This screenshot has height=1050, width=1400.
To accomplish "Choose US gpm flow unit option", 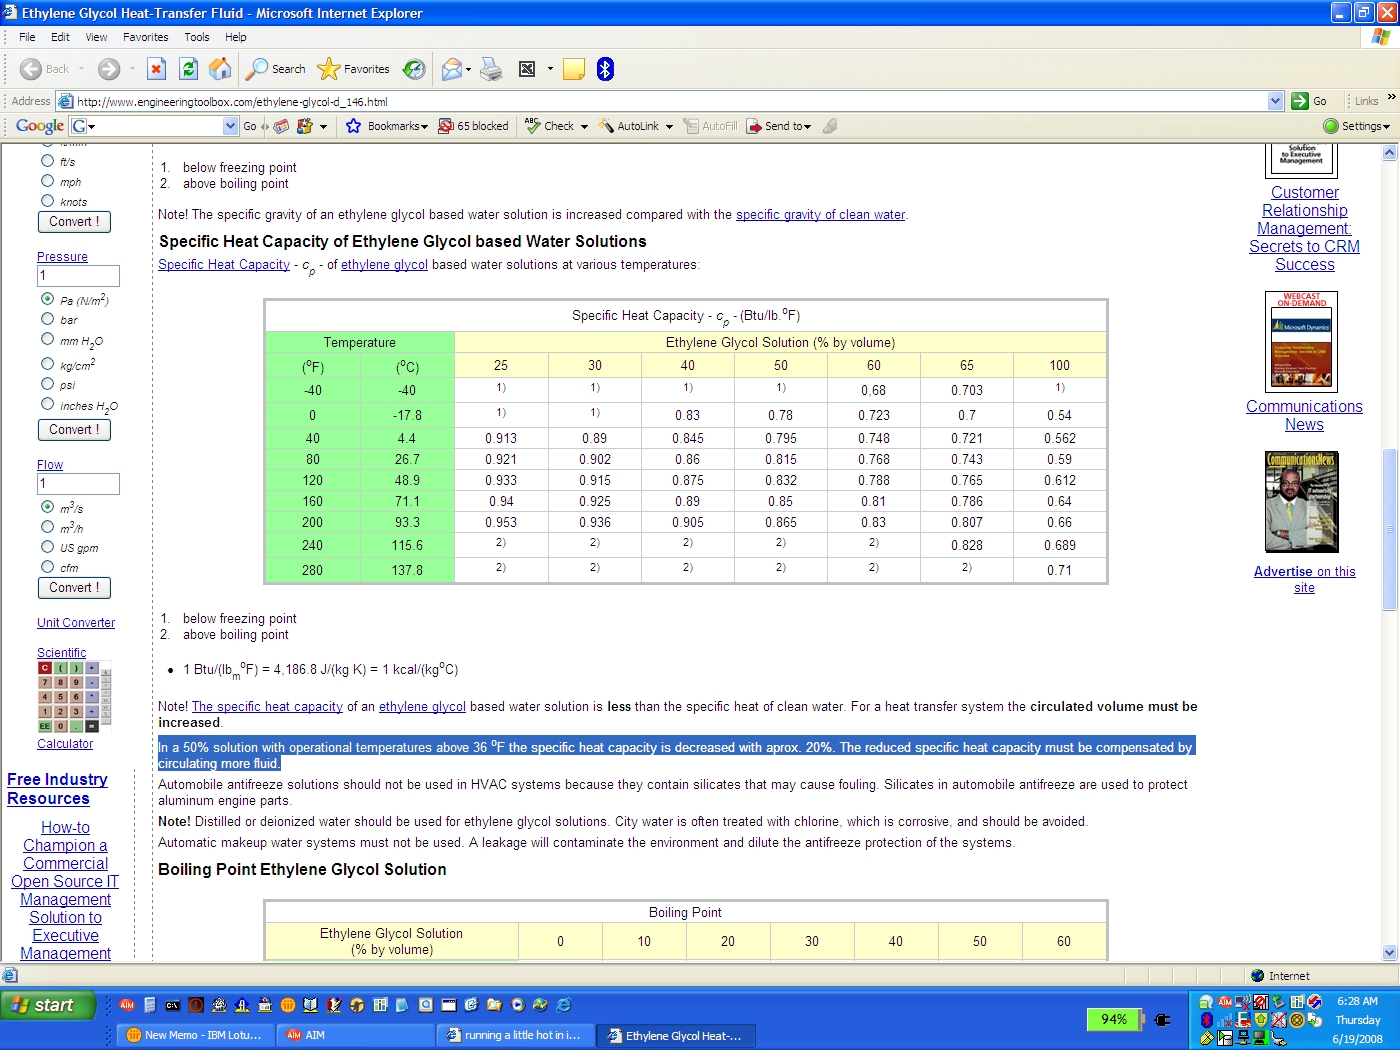I will point(47,547).
